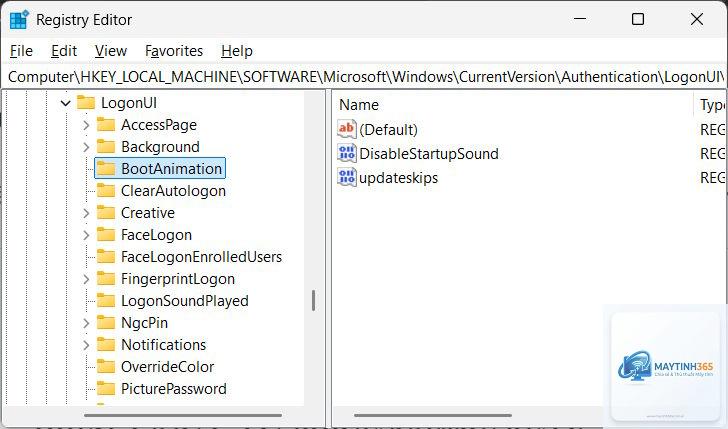
Task: Click the Type column header
Action: (710, 105)
